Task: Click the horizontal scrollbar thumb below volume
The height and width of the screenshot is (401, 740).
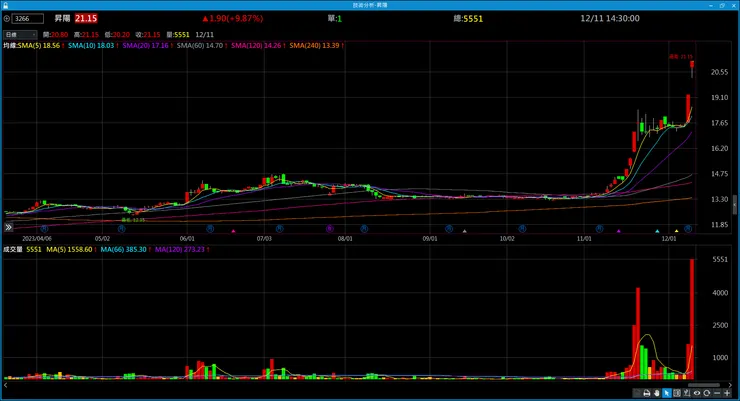Action: (703, 385)
